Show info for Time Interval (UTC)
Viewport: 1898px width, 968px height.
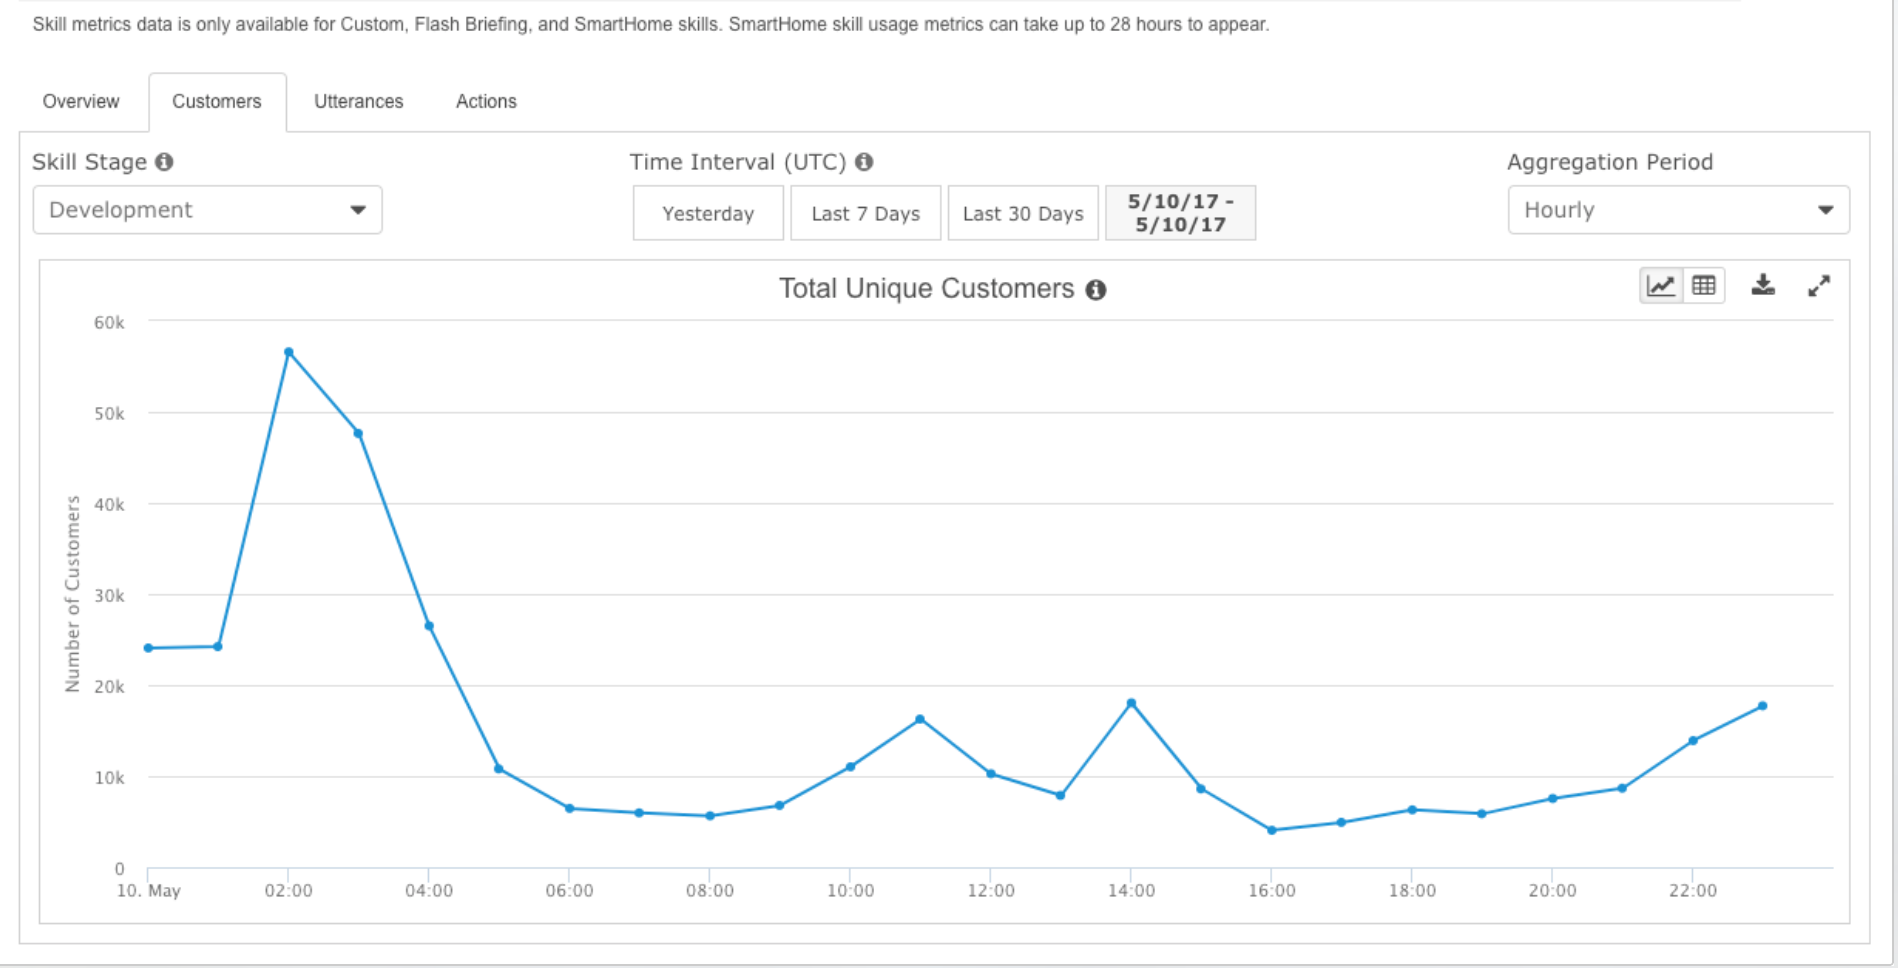(x=864, y=162)
